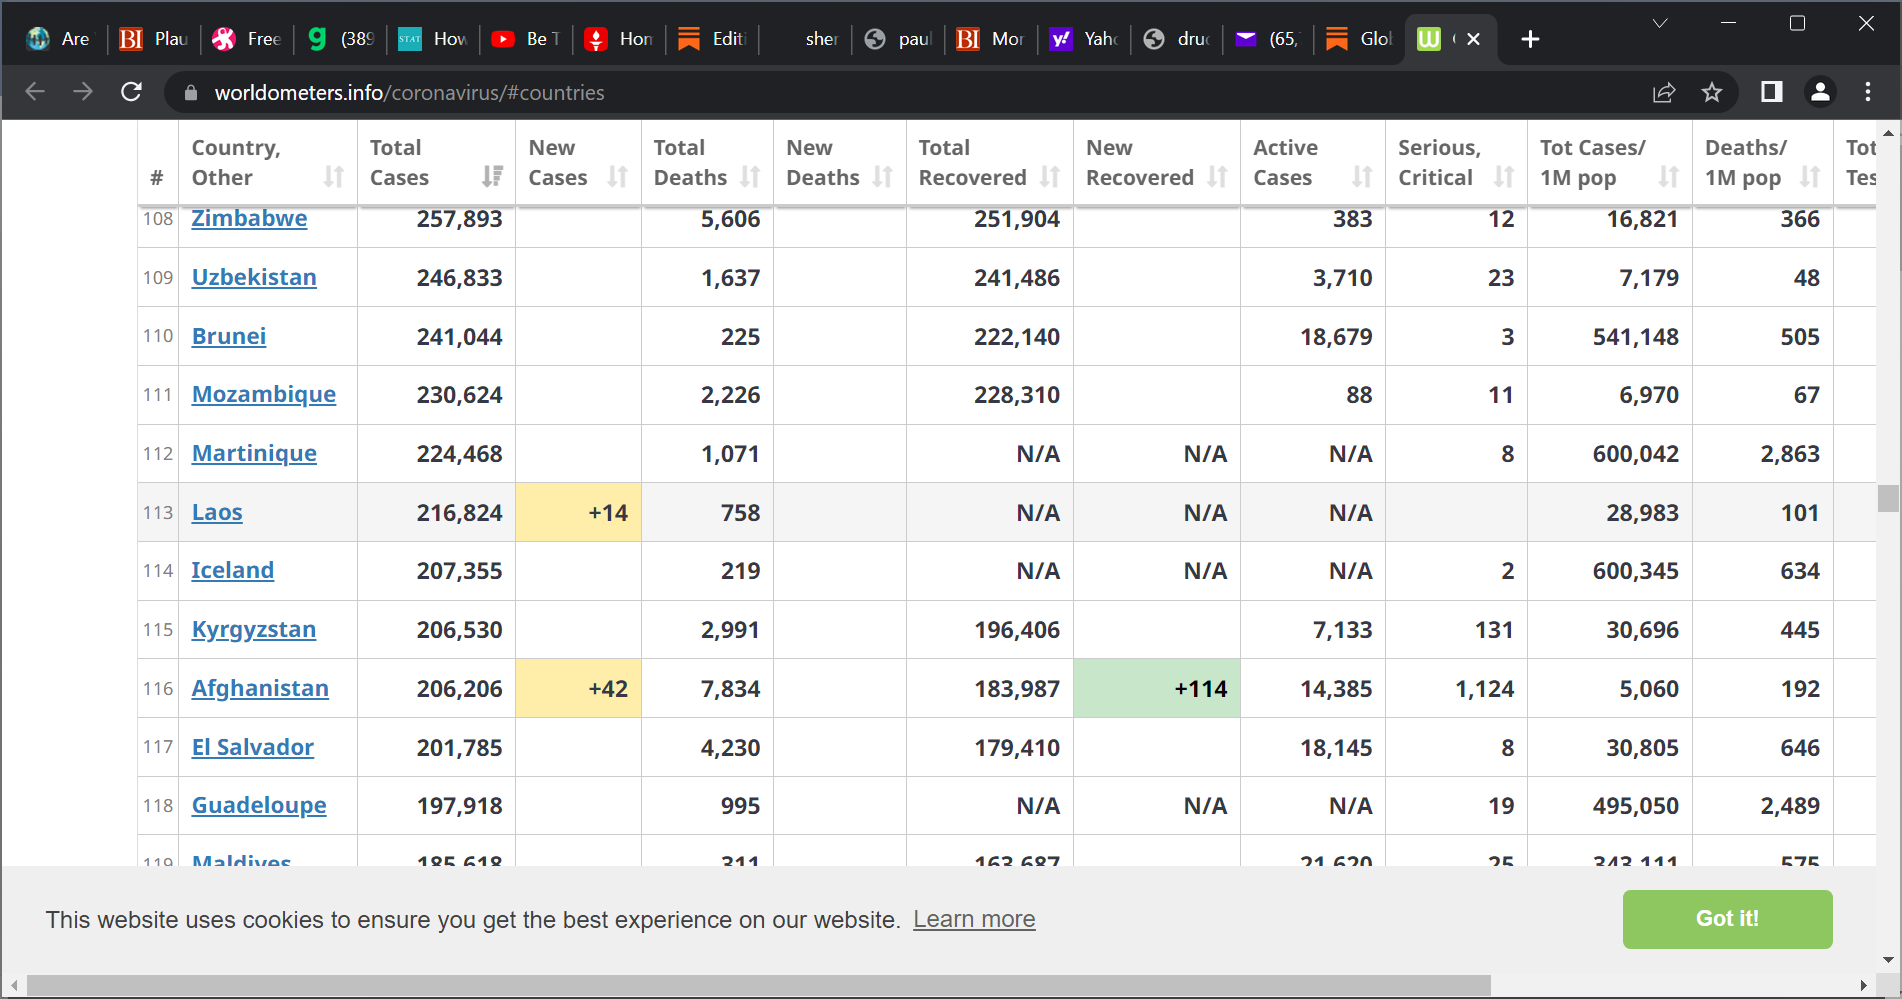Open the Iceland country link
1902x999 pixels.
coord(233,570)
